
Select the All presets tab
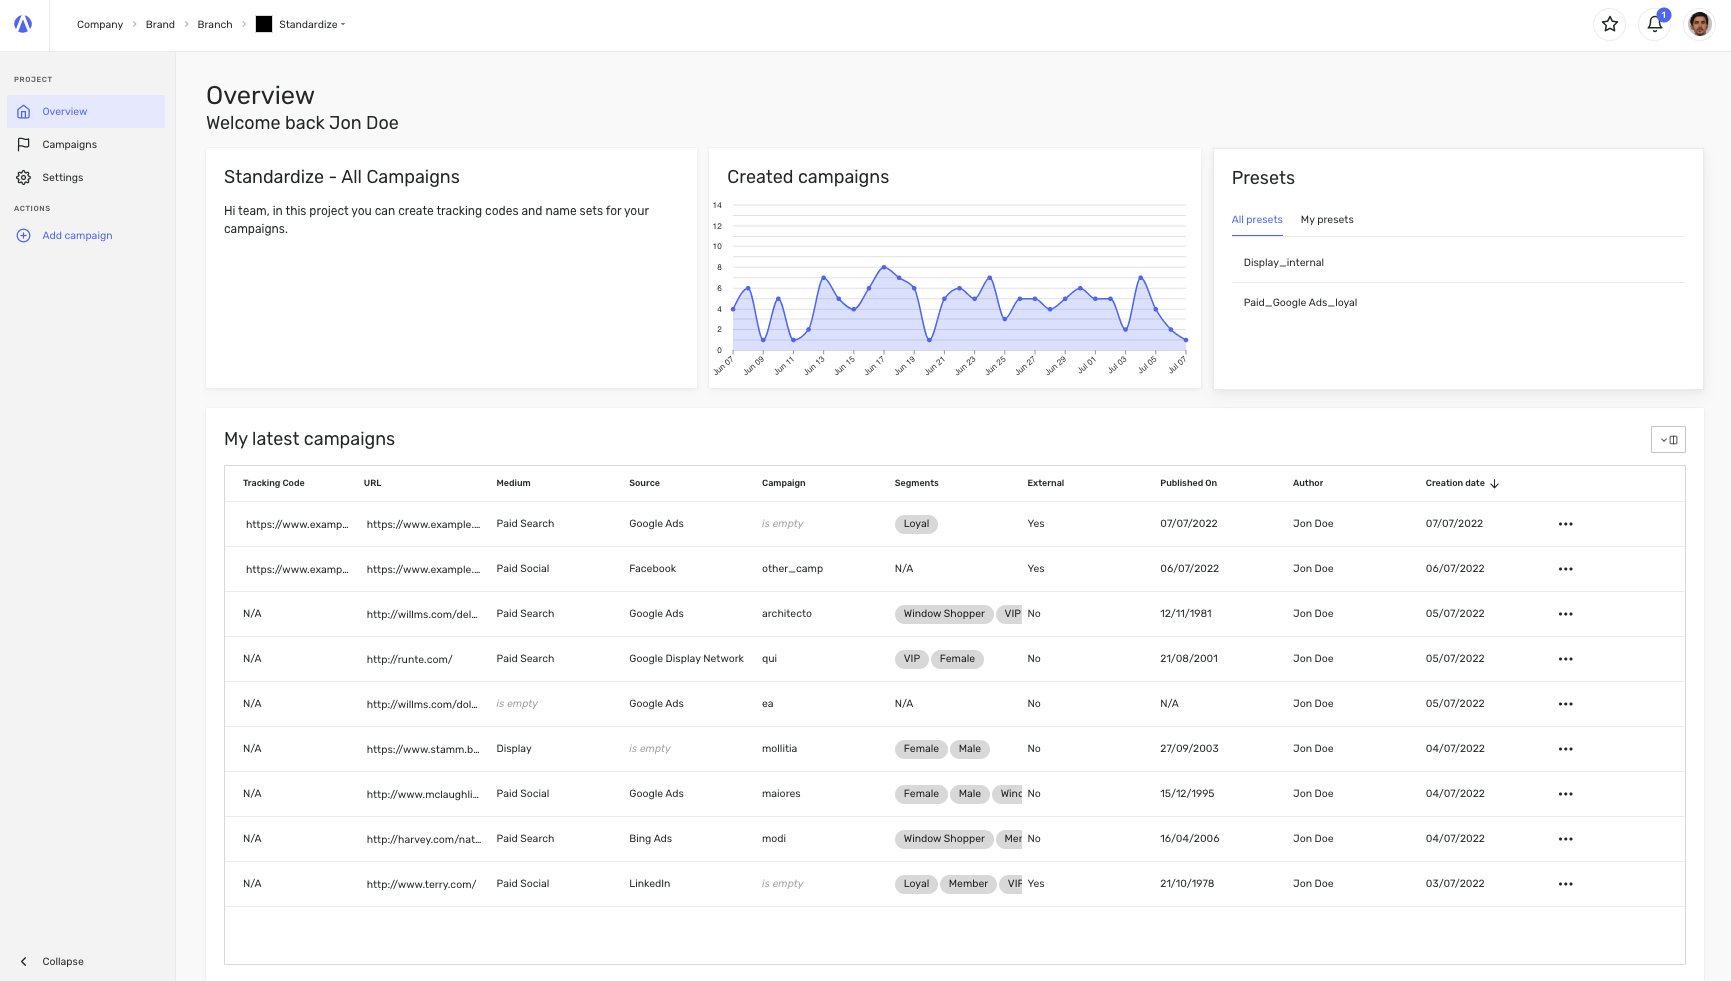point(1257,219)
